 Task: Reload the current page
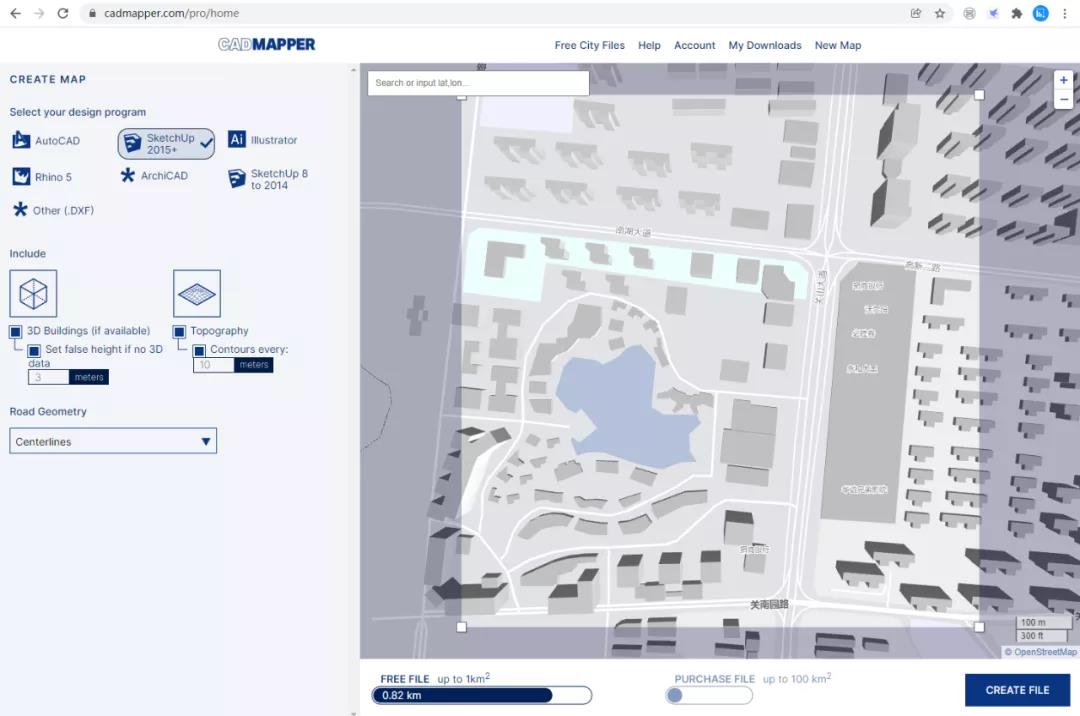click(x=63, y=13)
